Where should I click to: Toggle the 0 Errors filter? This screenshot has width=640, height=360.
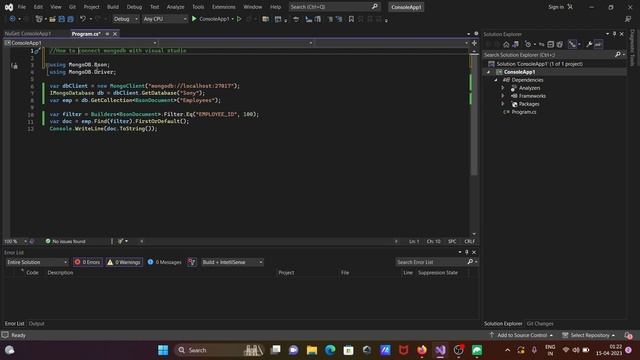click(x=88, y=262)
